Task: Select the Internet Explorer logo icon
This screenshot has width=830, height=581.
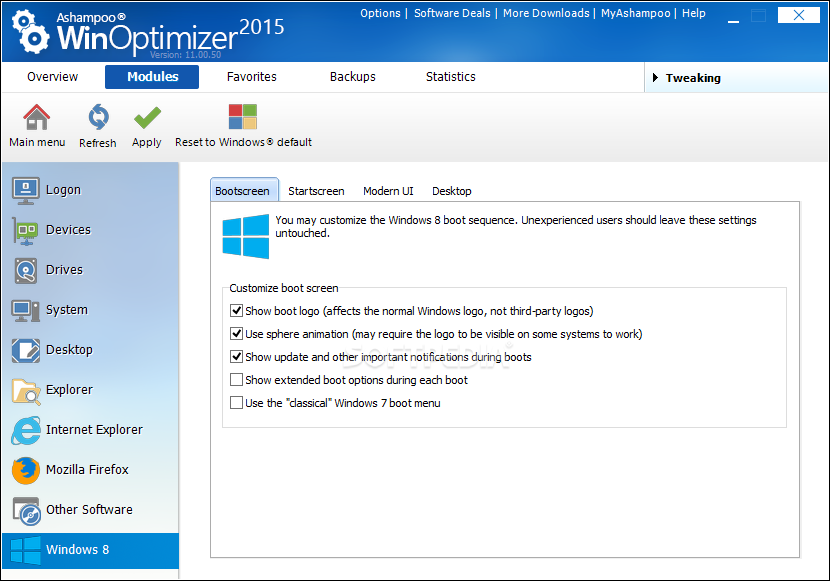Action: [x=26, y=430]
